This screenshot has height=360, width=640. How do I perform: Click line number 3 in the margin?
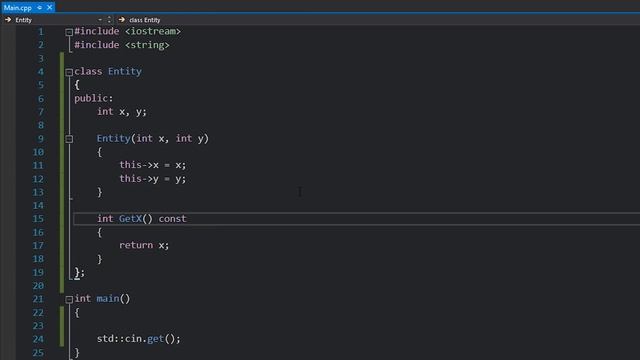click(41, 58)
